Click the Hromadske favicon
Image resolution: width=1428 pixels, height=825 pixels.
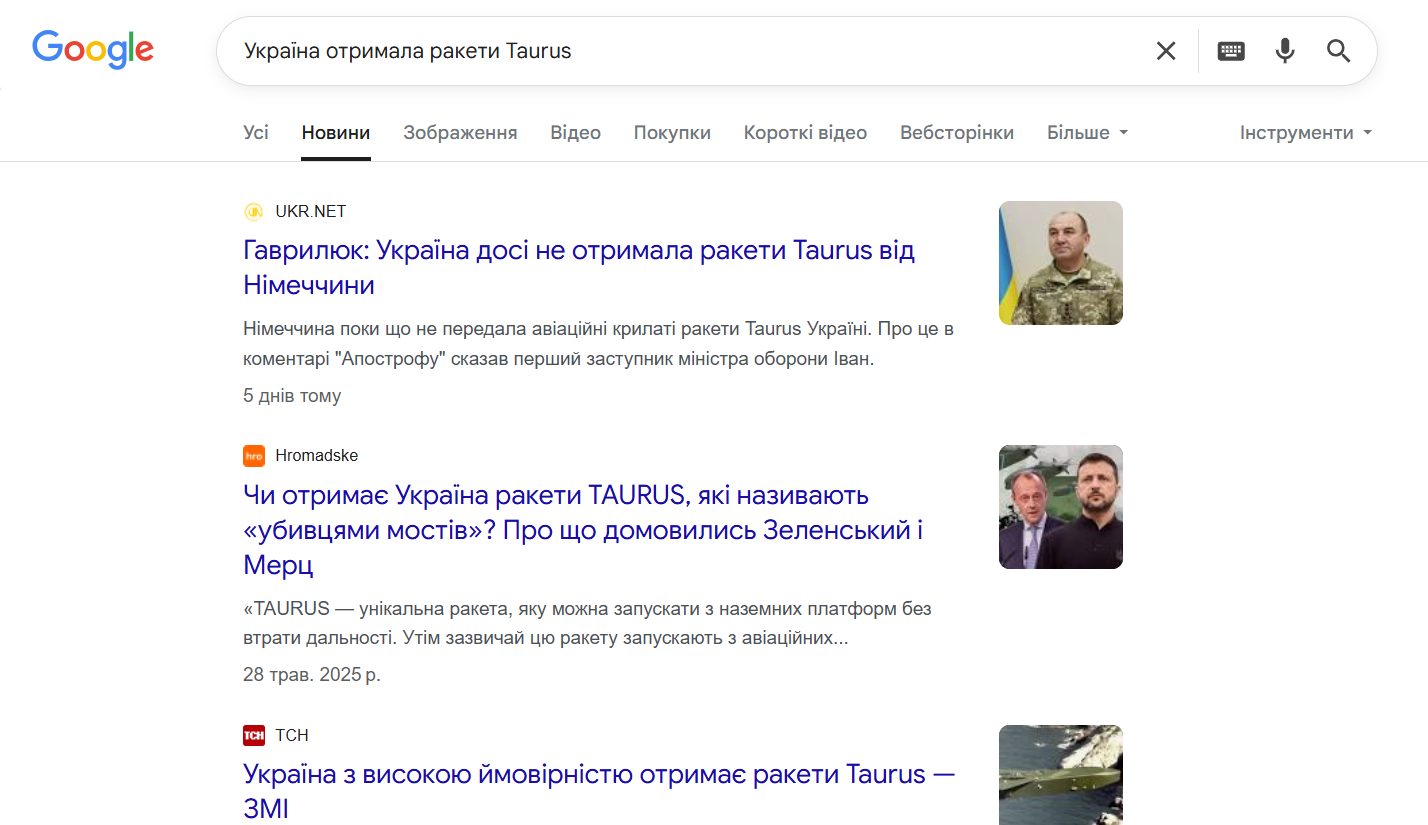click(254, 456)
